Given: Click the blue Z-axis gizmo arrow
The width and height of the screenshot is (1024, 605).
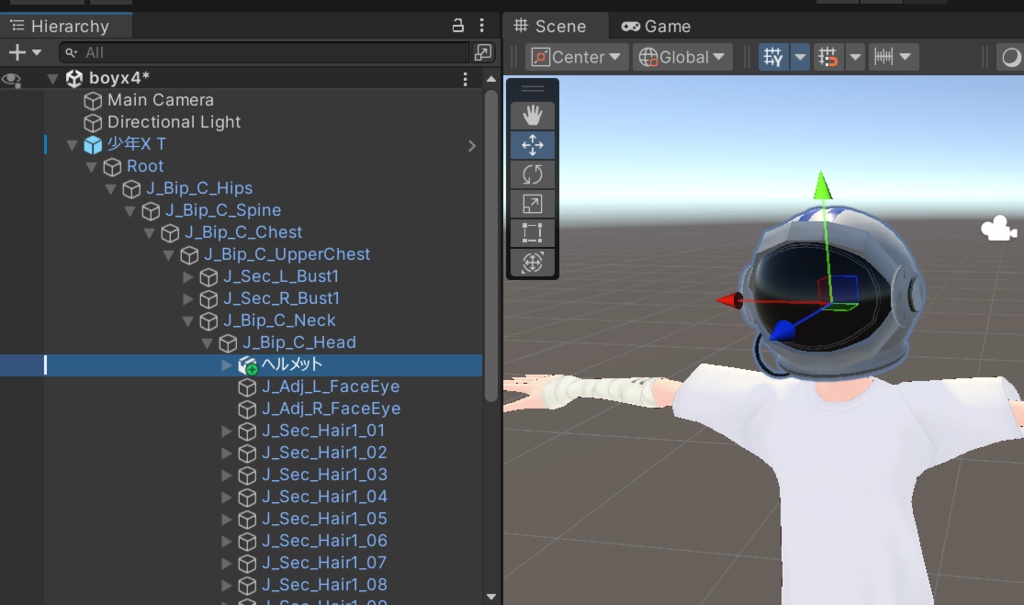Looking at the screenshot, I should (x=782, y=331).
